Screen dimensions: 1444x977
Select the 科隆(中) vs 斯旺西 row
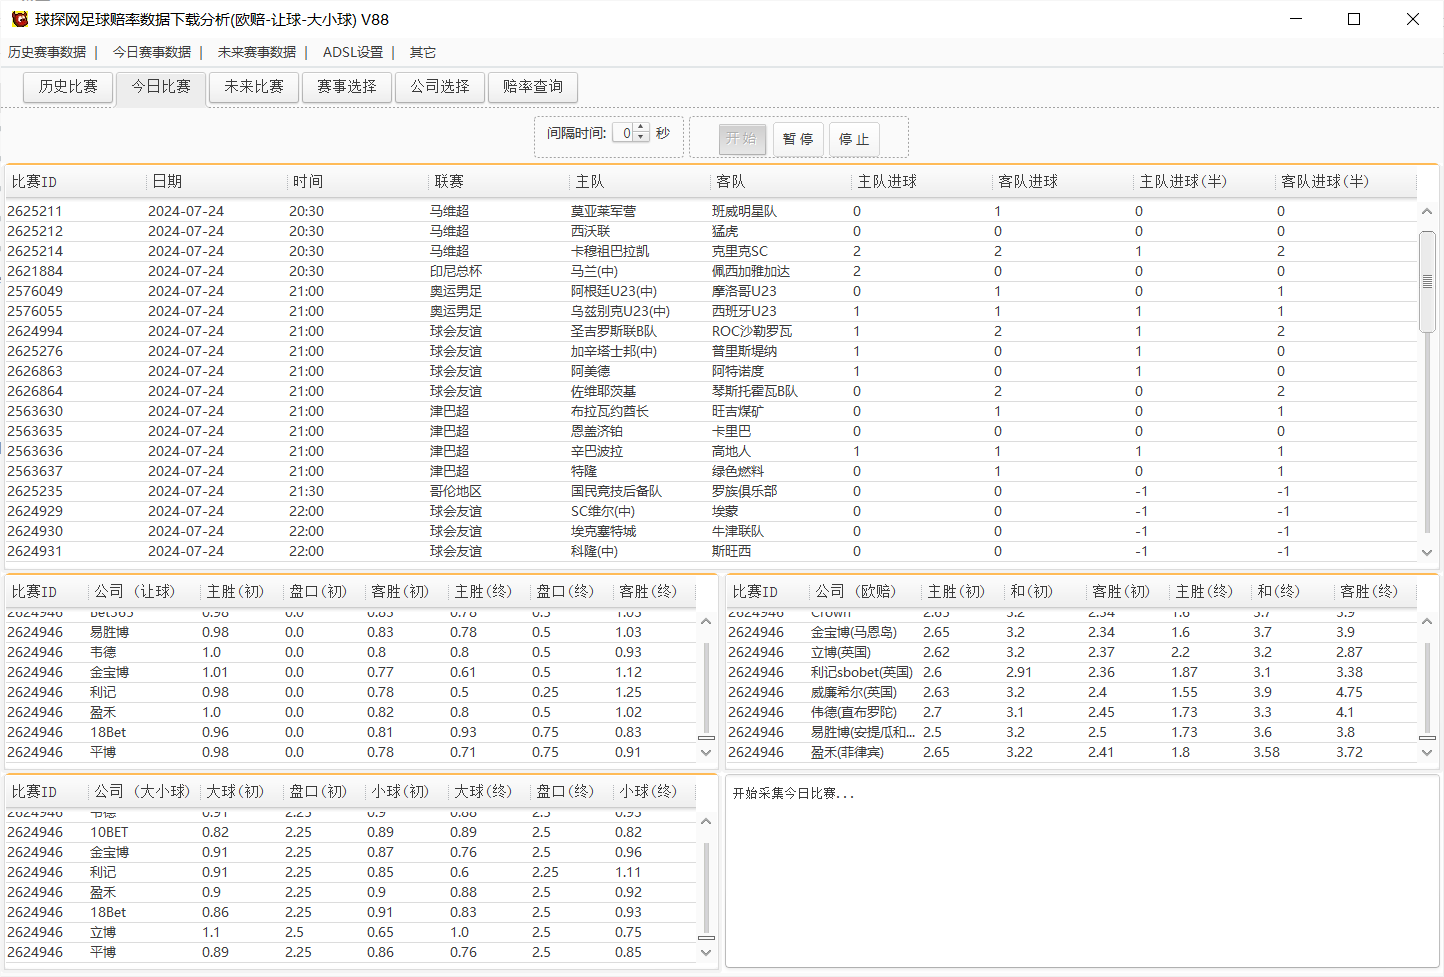pos(711,551)
